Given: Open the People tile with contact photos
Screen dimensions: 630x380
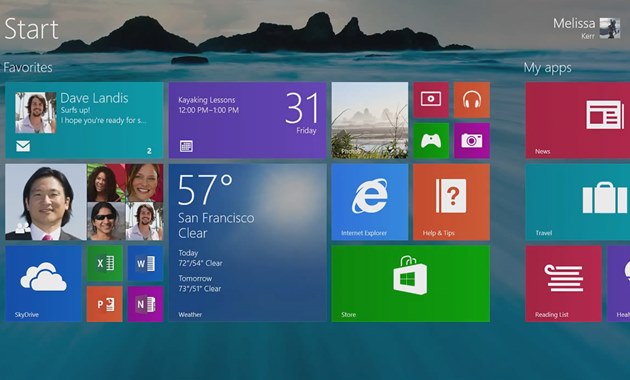Looking at the screenshot, I should (84, 202).
